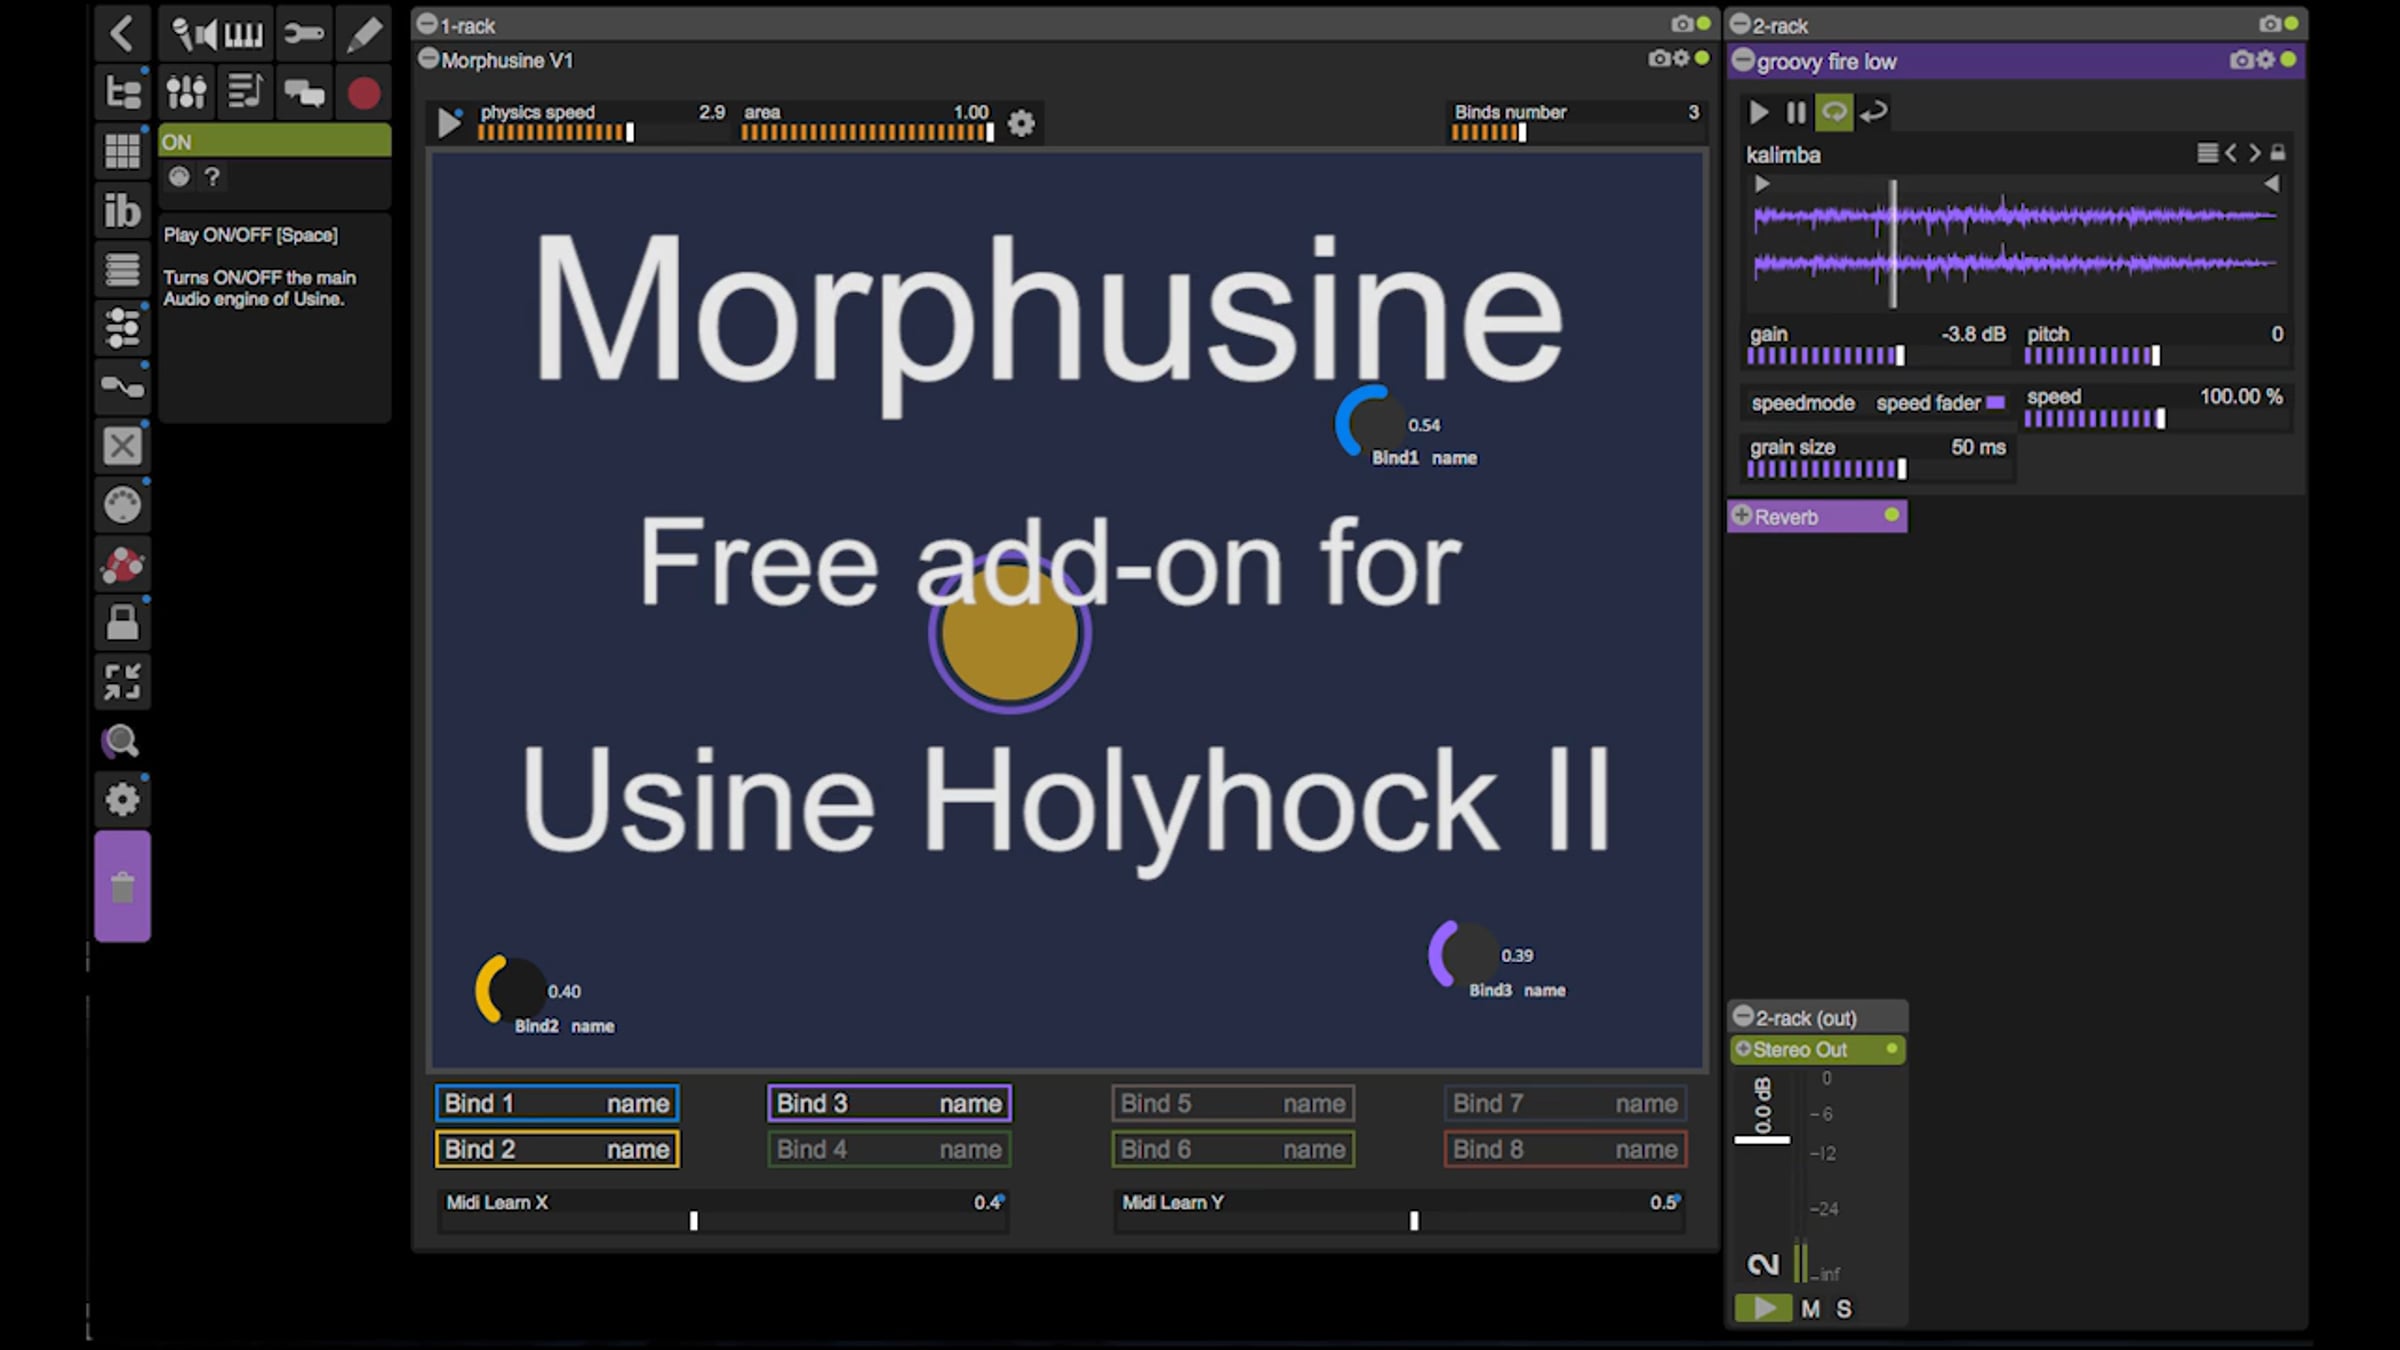Solo the 2-rack output with S

click(x=1844, y=1309)
